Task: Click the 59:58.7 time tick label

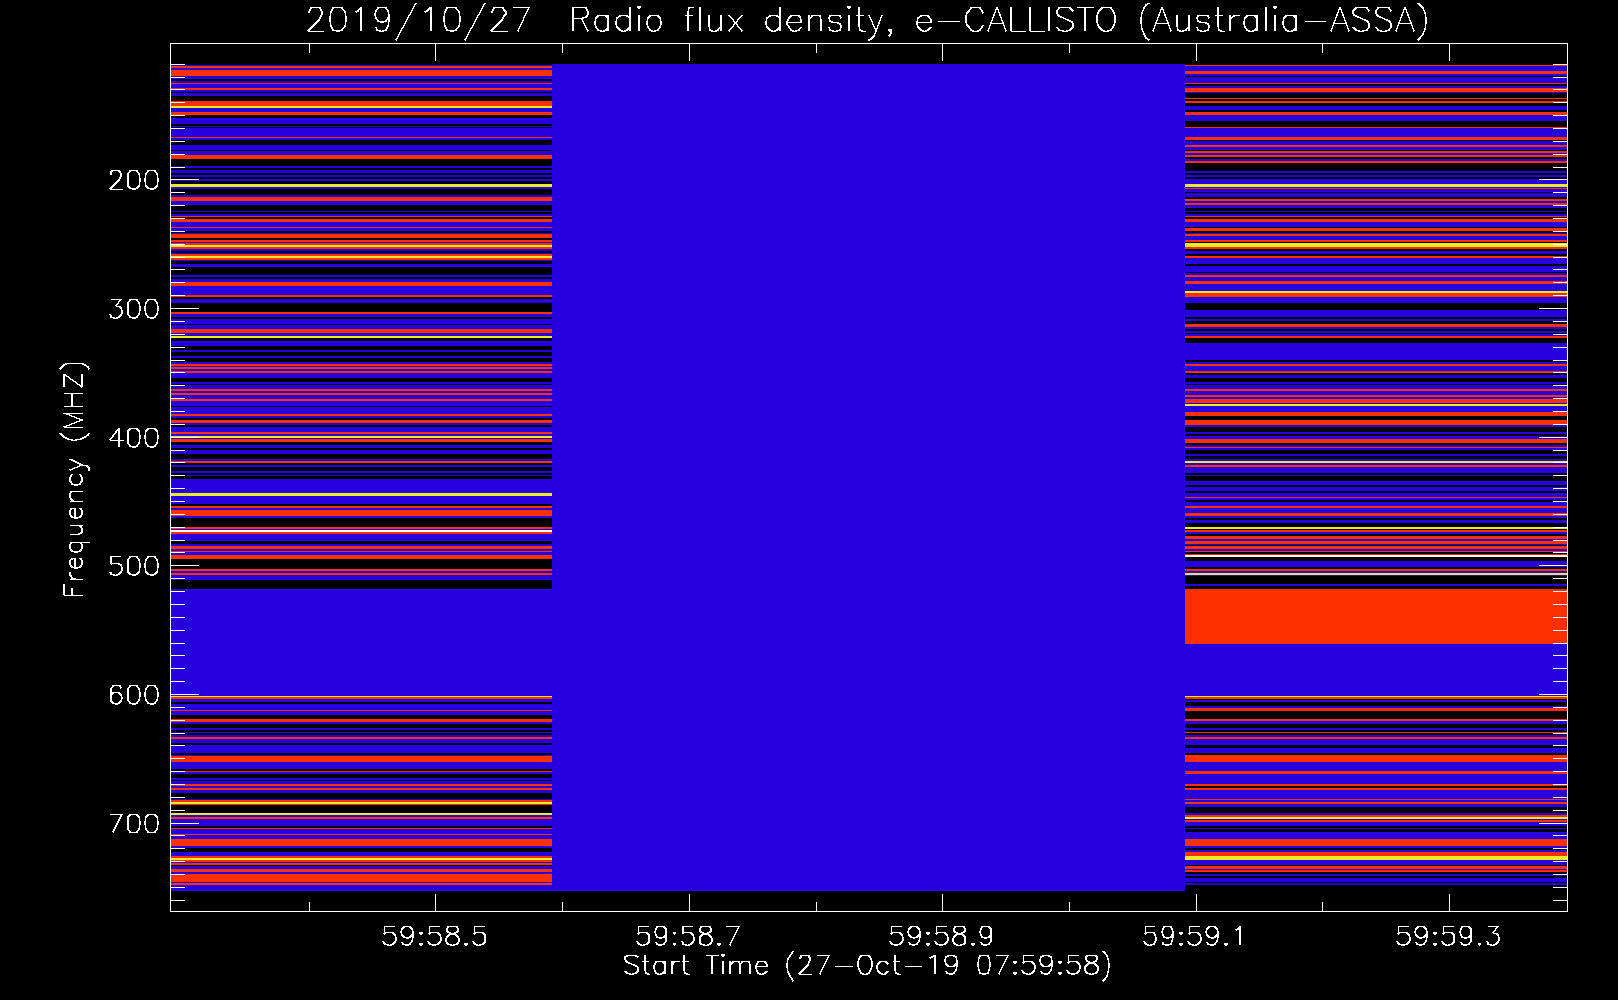Action: [689, 937]
